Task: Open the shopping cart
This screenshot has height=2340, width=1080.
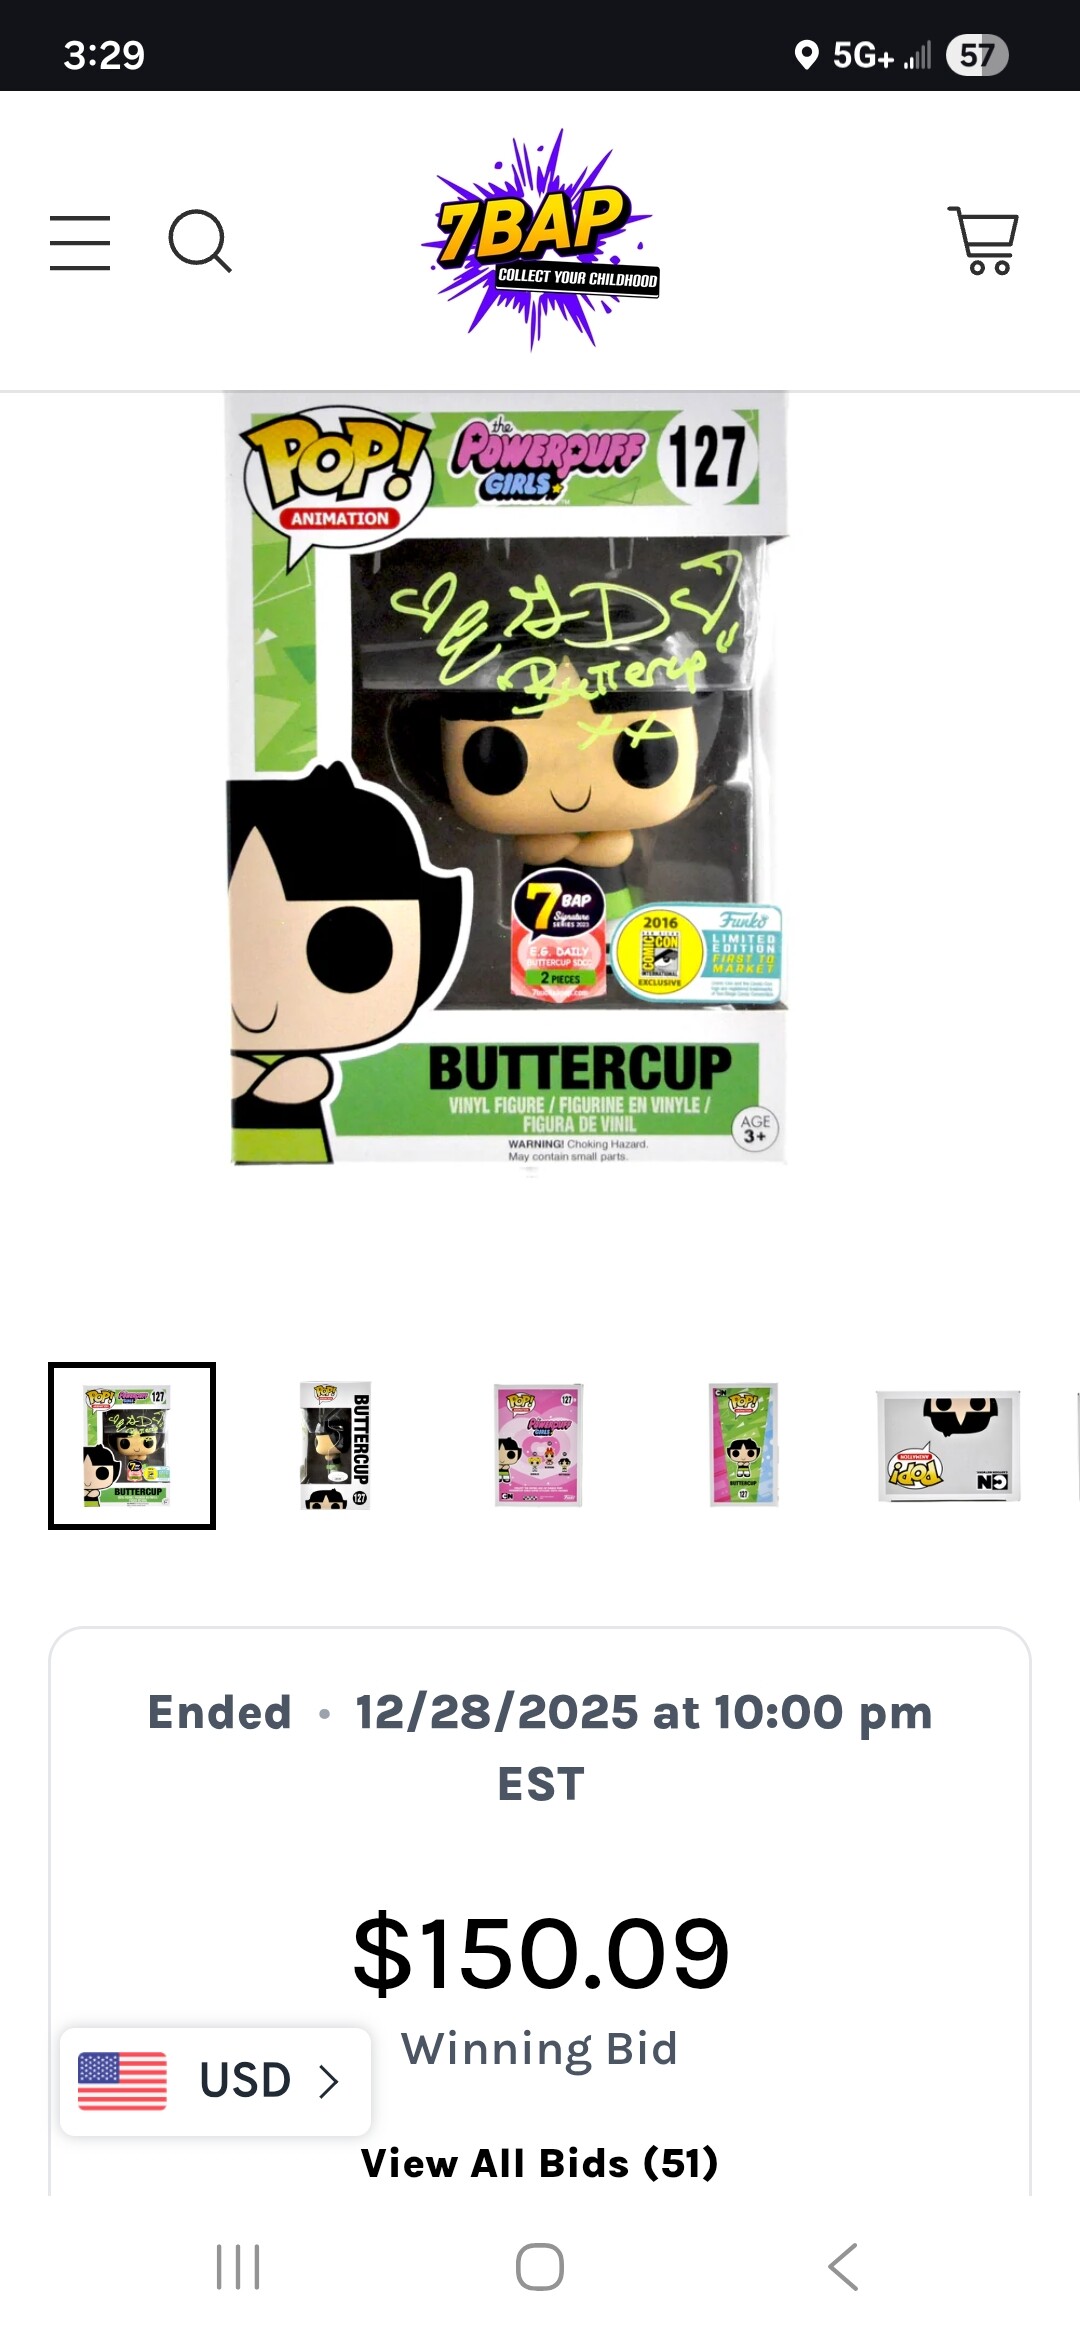Action: [983, 240]
